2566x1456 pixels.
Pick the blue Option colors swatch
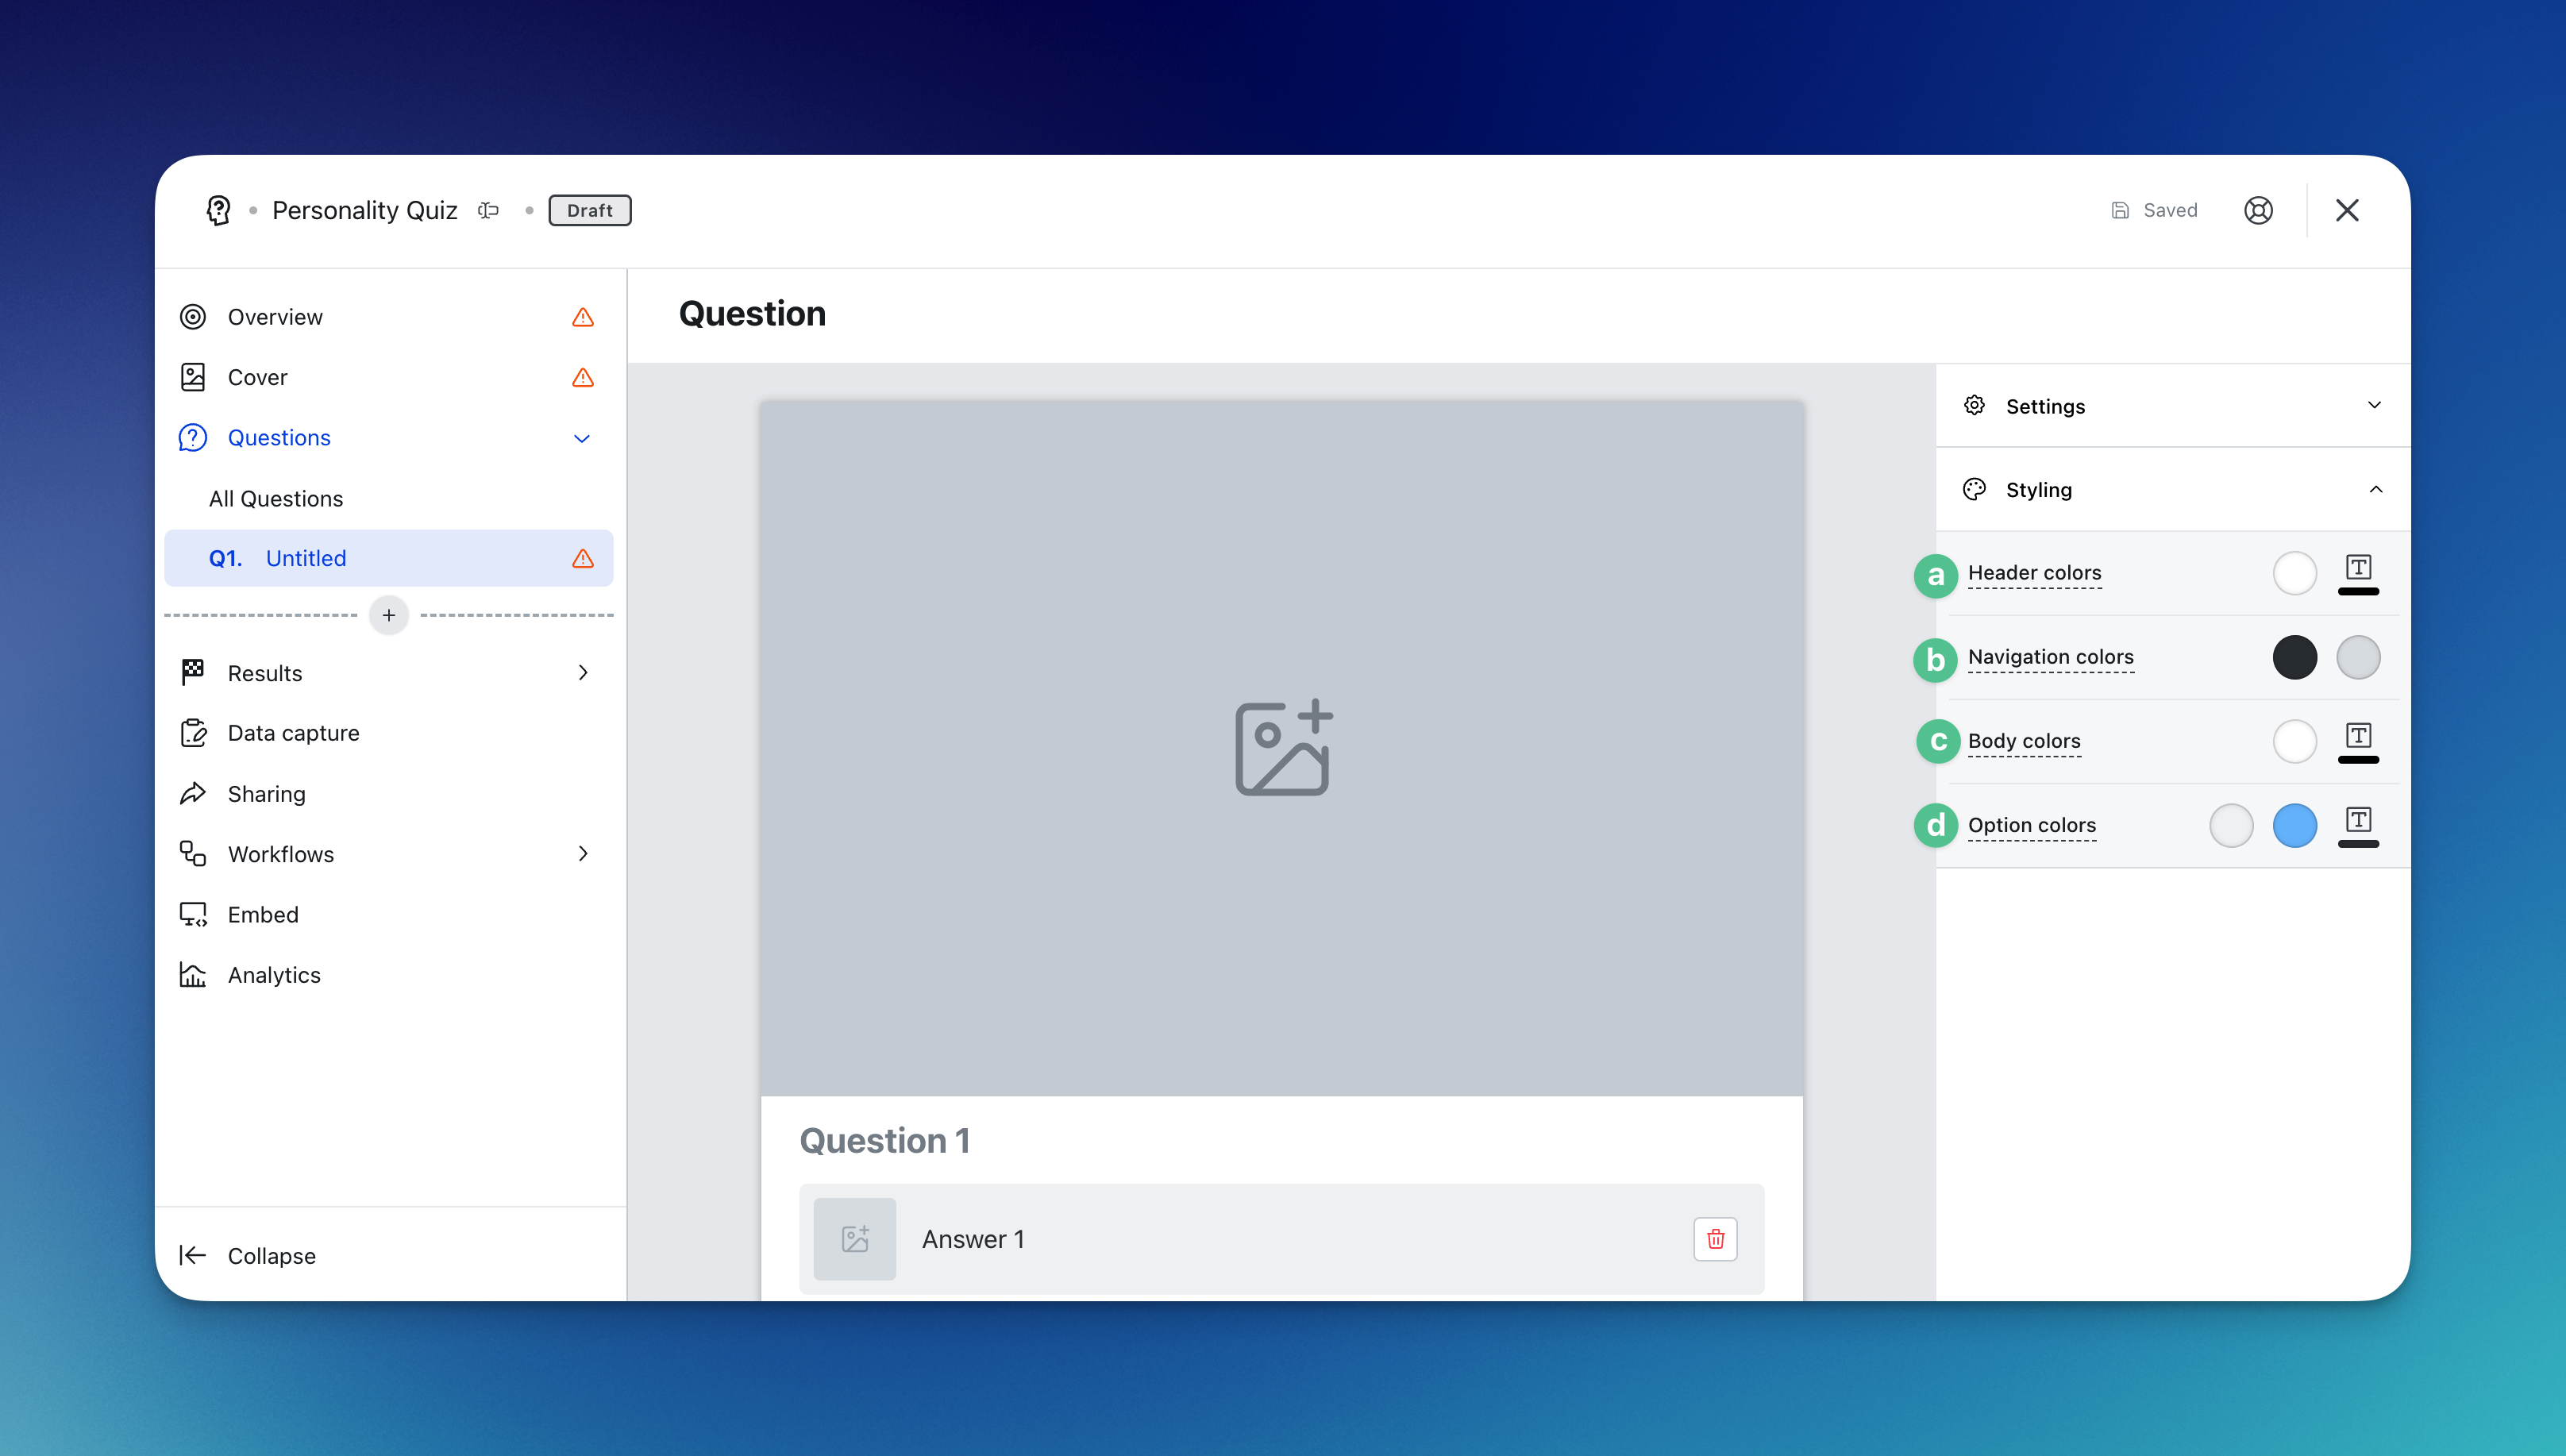tap(2294, 825)
